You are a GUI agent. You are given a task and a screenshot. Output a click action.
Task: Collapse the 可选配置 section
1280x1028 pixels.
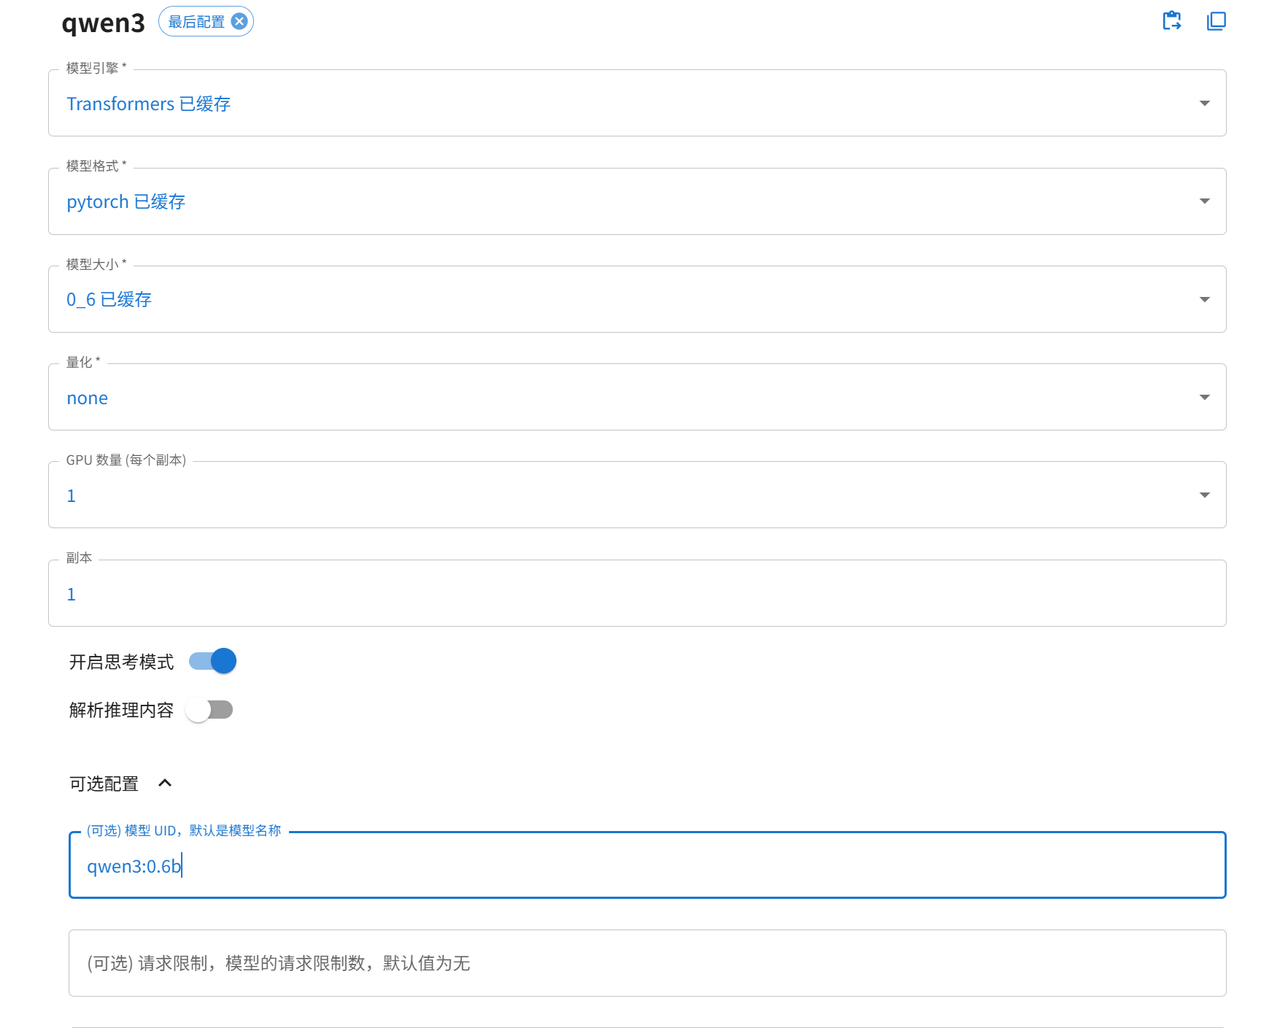[x=165, y=783]
